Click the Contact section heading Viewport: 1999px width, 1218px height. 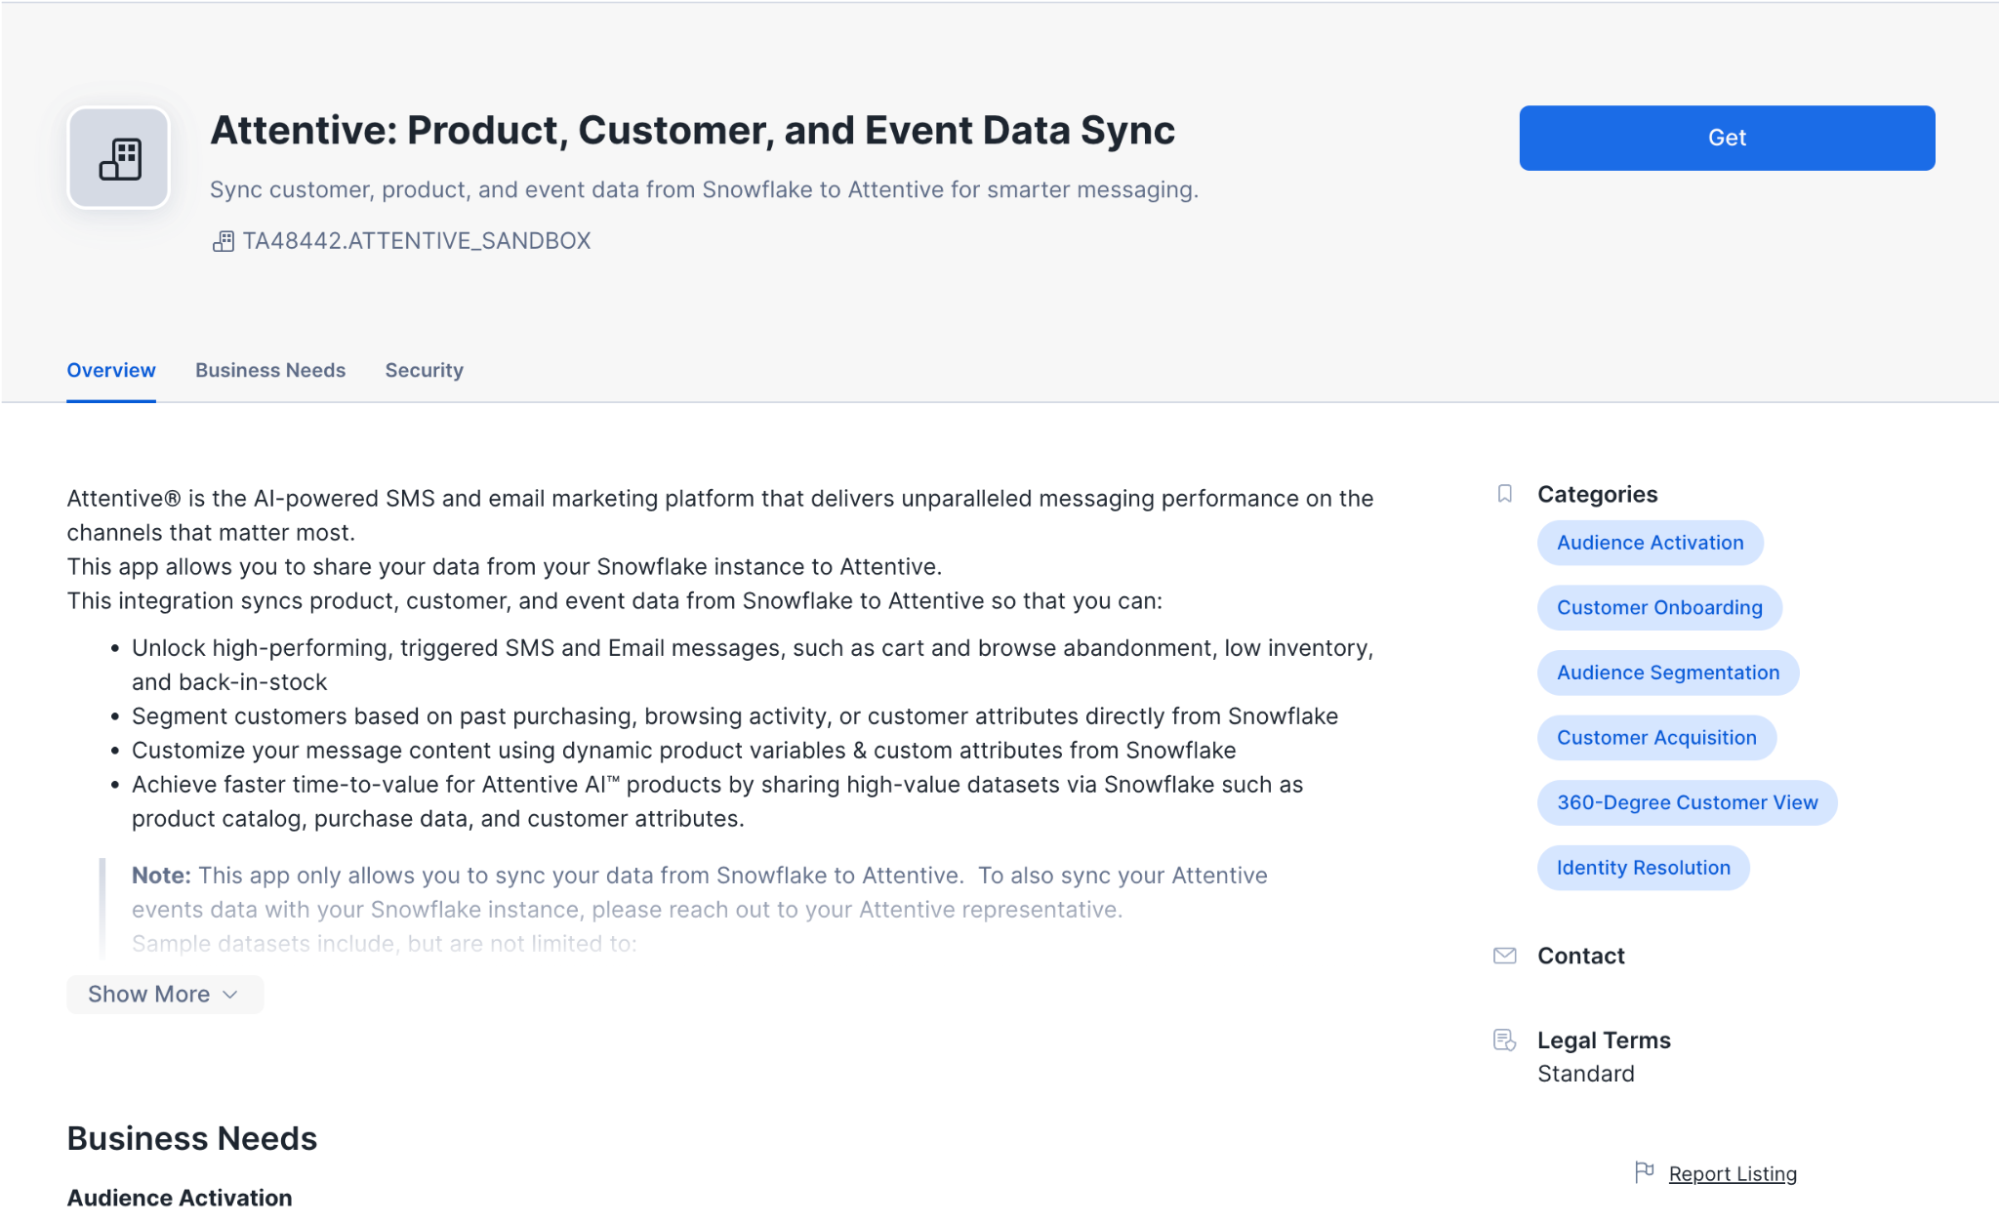(x=1580, y=956)
